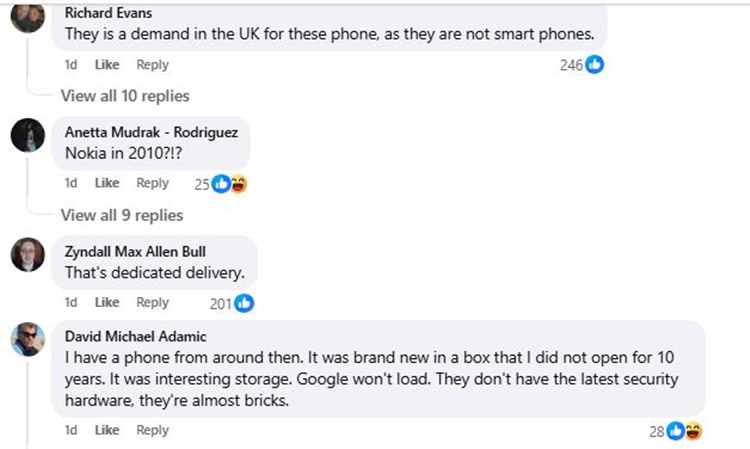
Task: Click thumbs-up reaction icon showing 201
Action: tap(244, 303)
